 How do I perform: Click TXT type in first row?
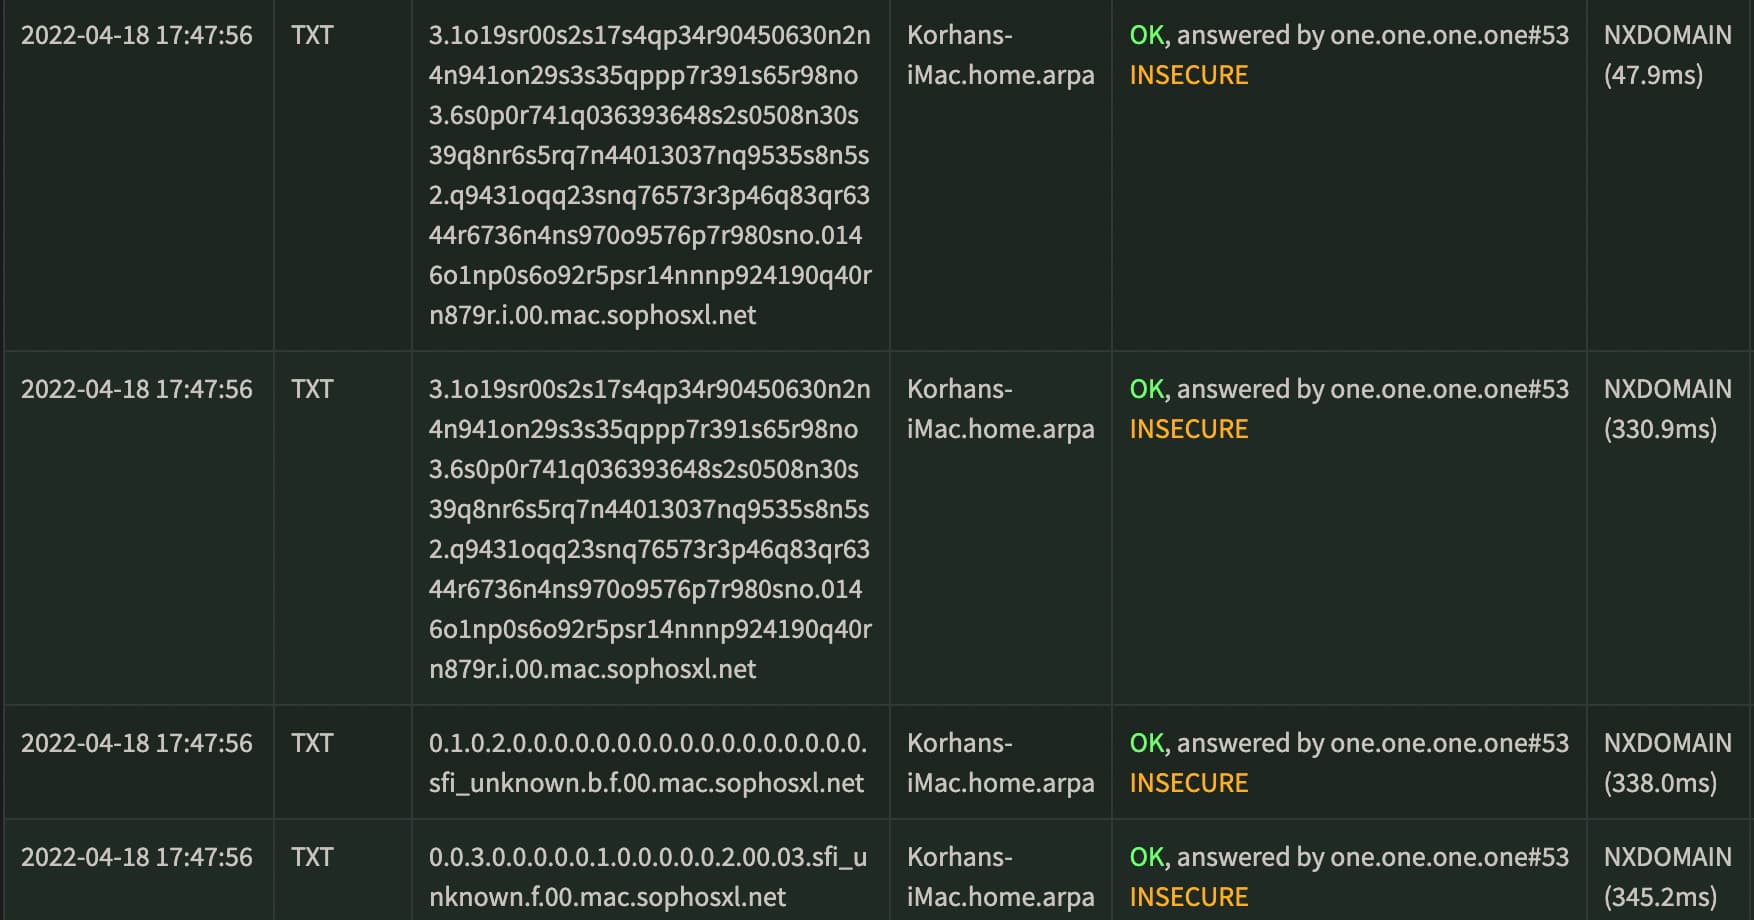click(312, 35)
